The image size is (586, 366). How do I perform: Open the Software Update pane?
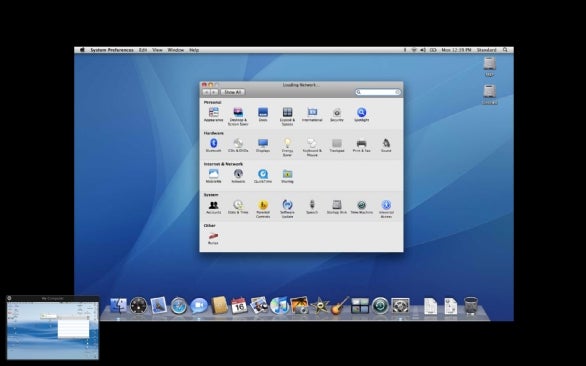point(287,209)
